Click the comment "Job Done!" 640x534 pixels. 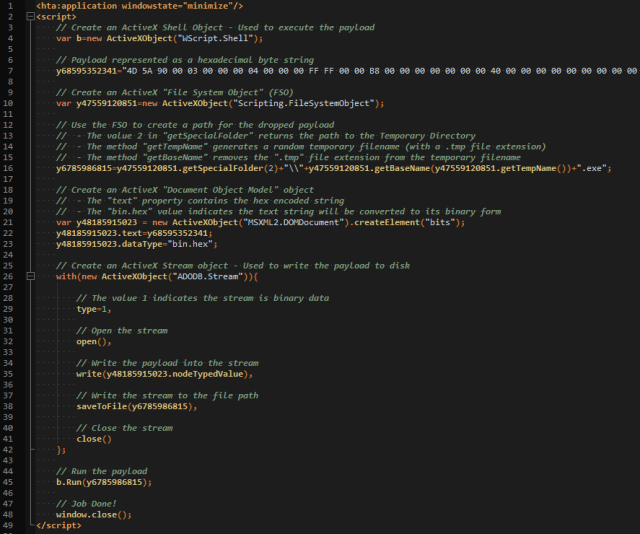point(86,504)
